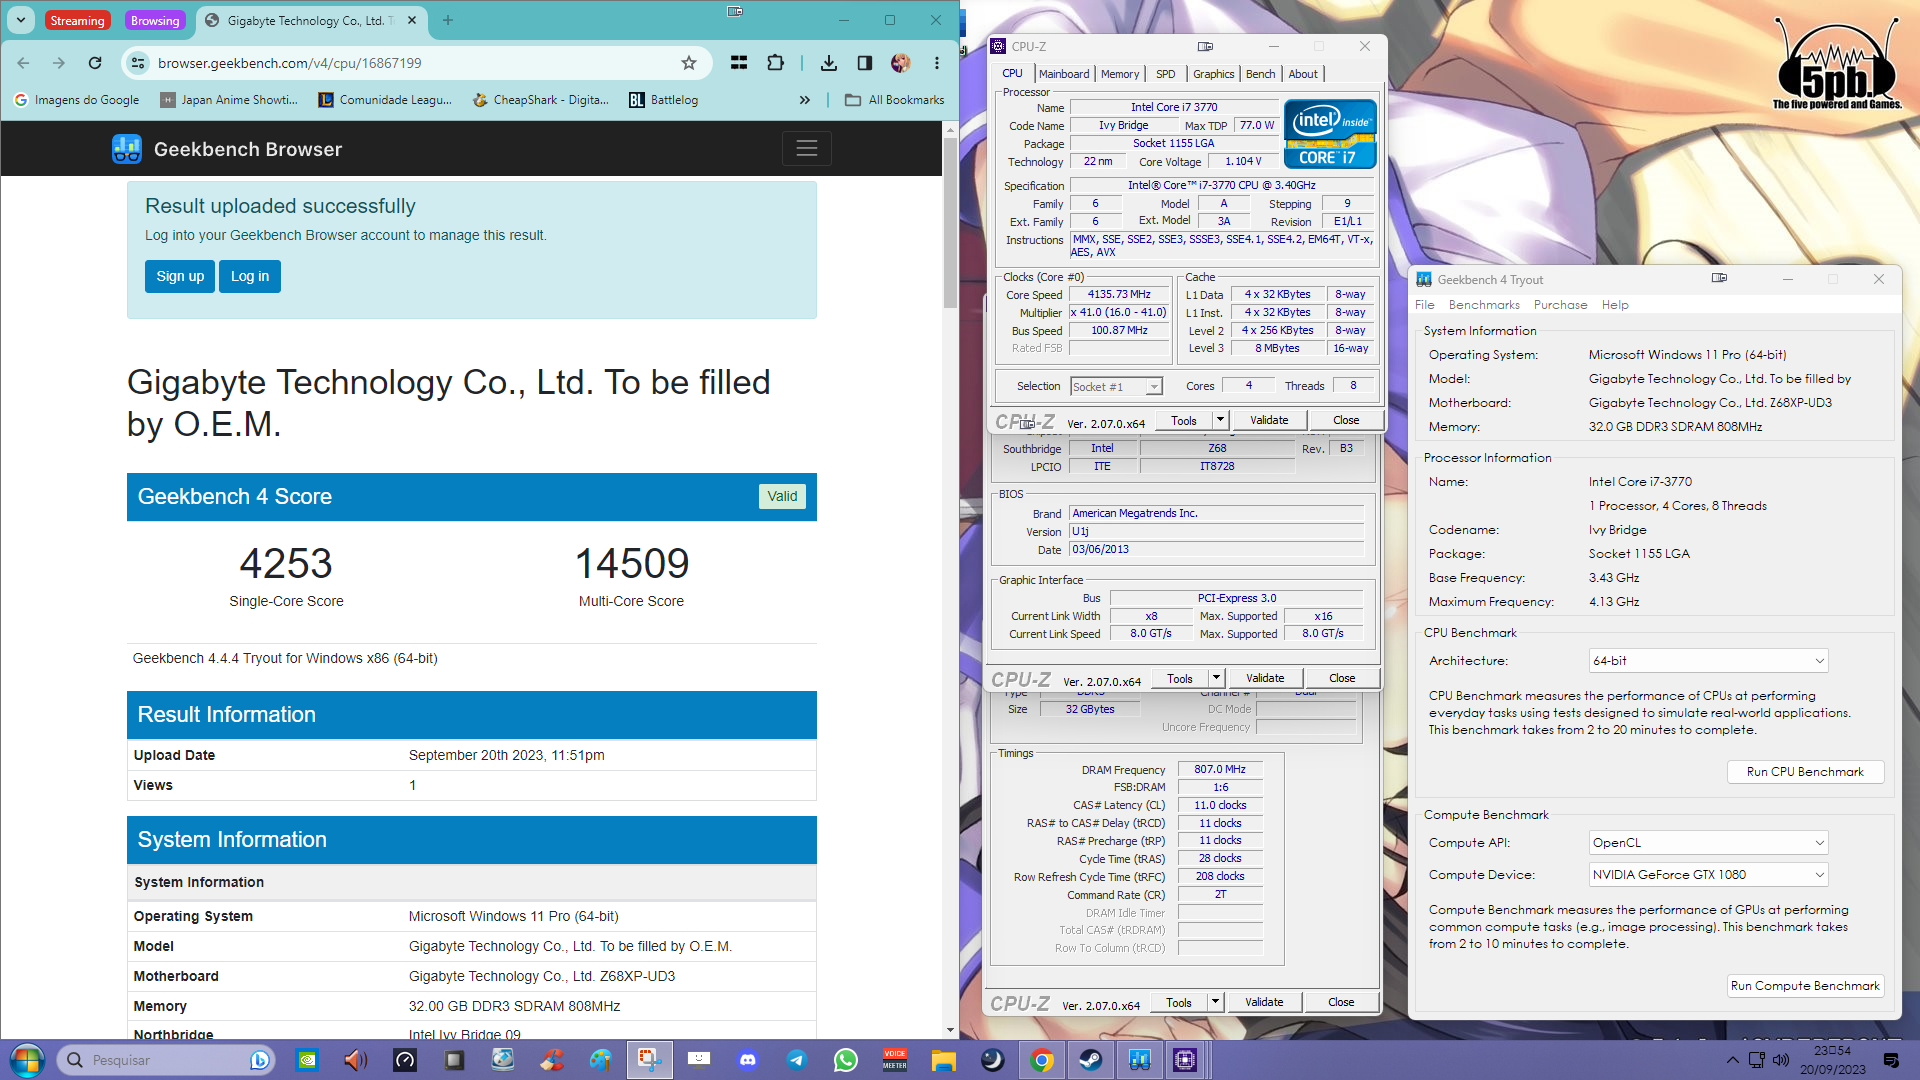View site information icon in address bar
1920x1080 pixels.
click(x=138, y=63)
